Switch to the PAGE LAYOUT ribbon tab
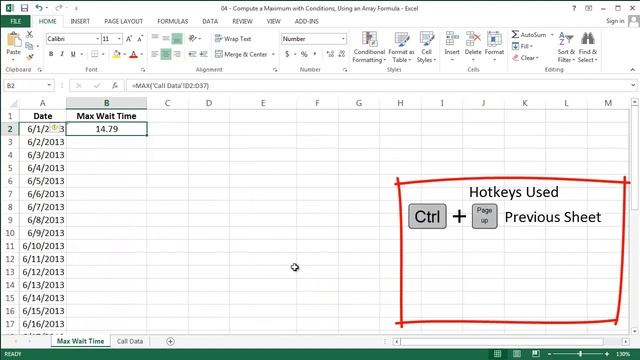The height and width of the screenshot is (360, 640). (123, 21)
